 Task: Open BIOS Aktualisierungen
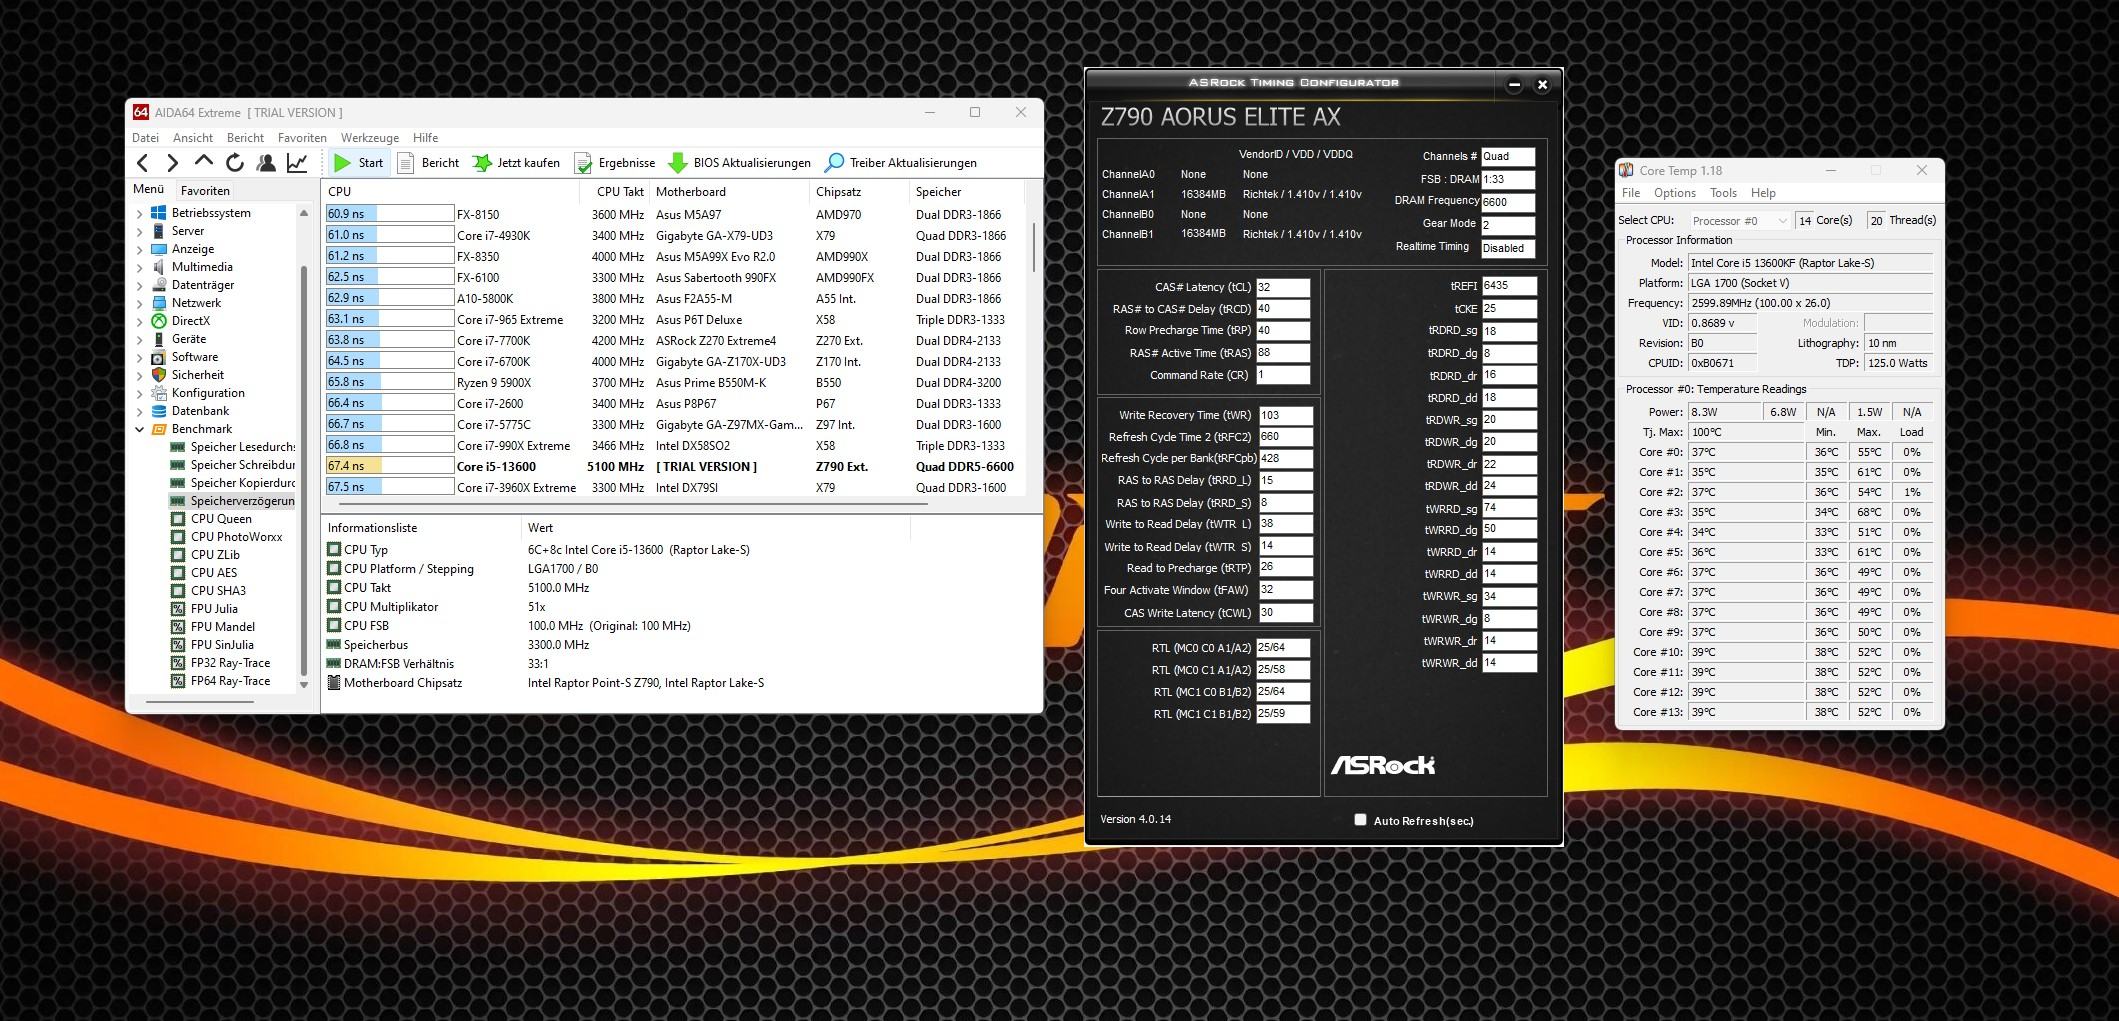(x=739, y=163)
